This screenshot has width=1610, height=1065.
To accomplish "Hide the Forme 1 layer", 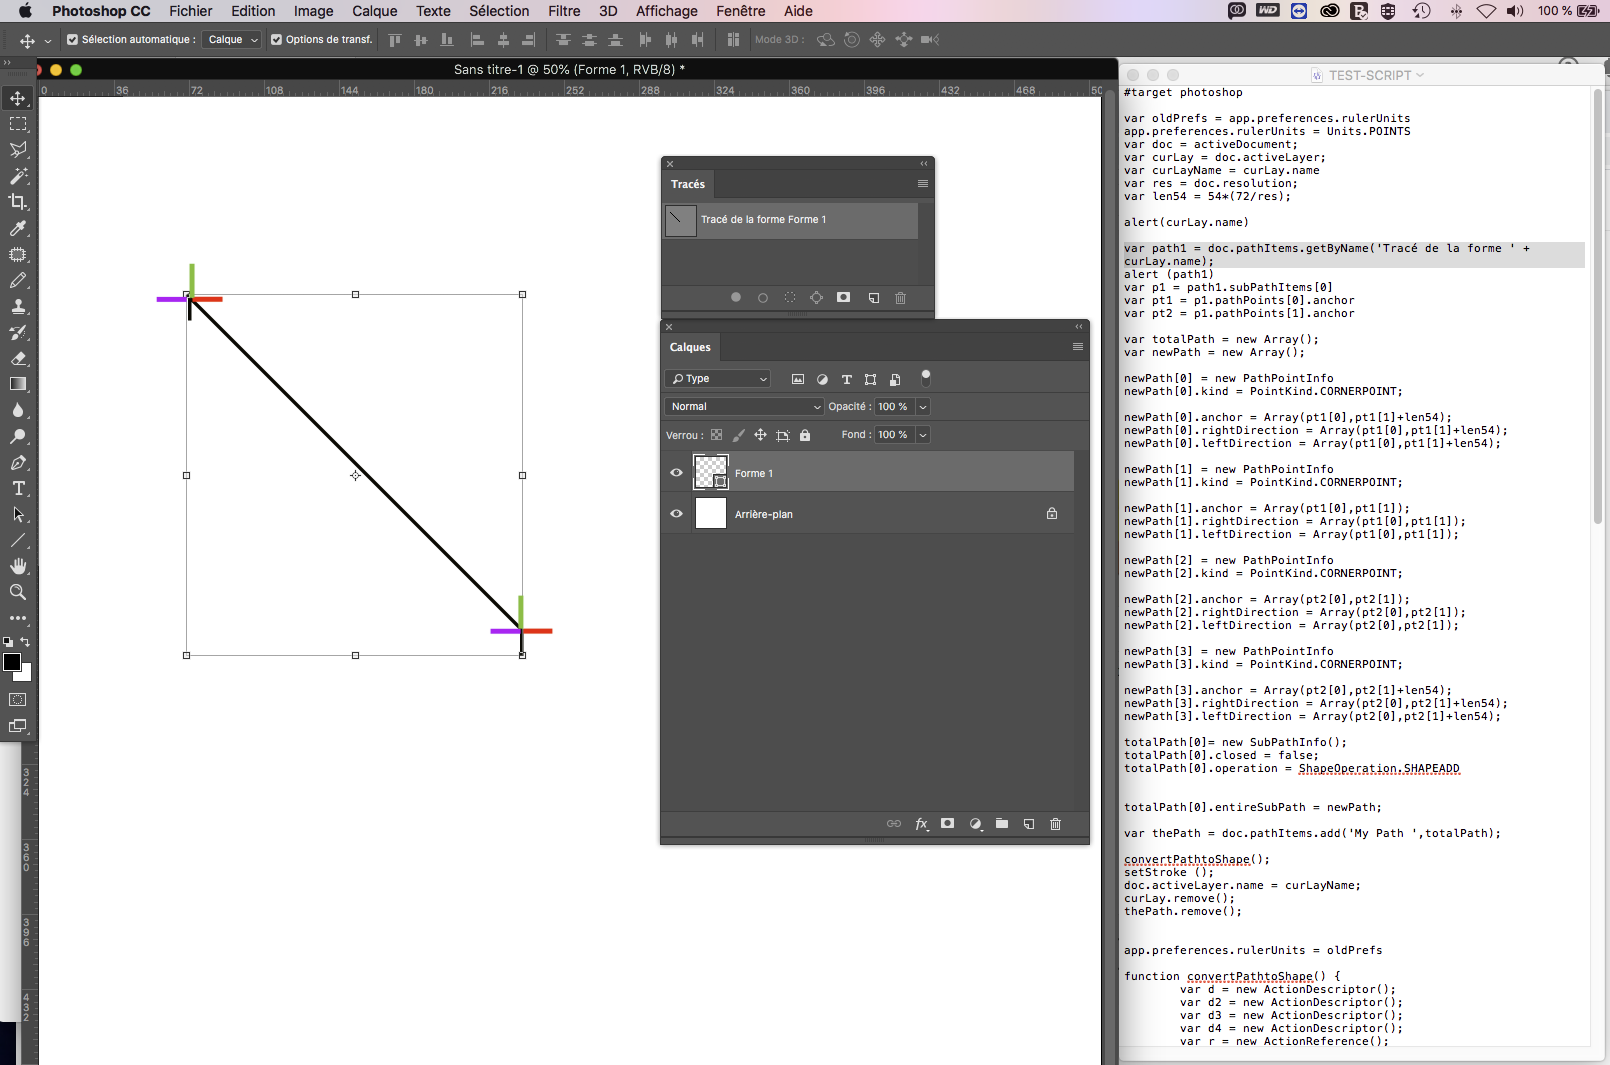I will [x=676, y=473].
